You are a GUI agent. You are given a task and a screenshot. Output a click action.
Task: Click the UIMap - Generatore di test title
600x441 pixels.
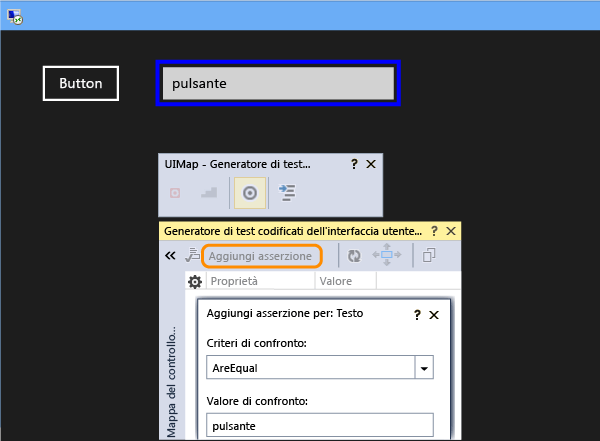[x=238, y=164]
